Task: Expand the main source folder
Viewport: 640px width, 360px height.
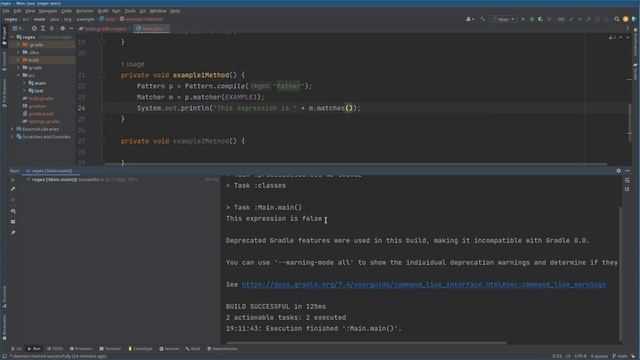Action: (x=24, y=83)
